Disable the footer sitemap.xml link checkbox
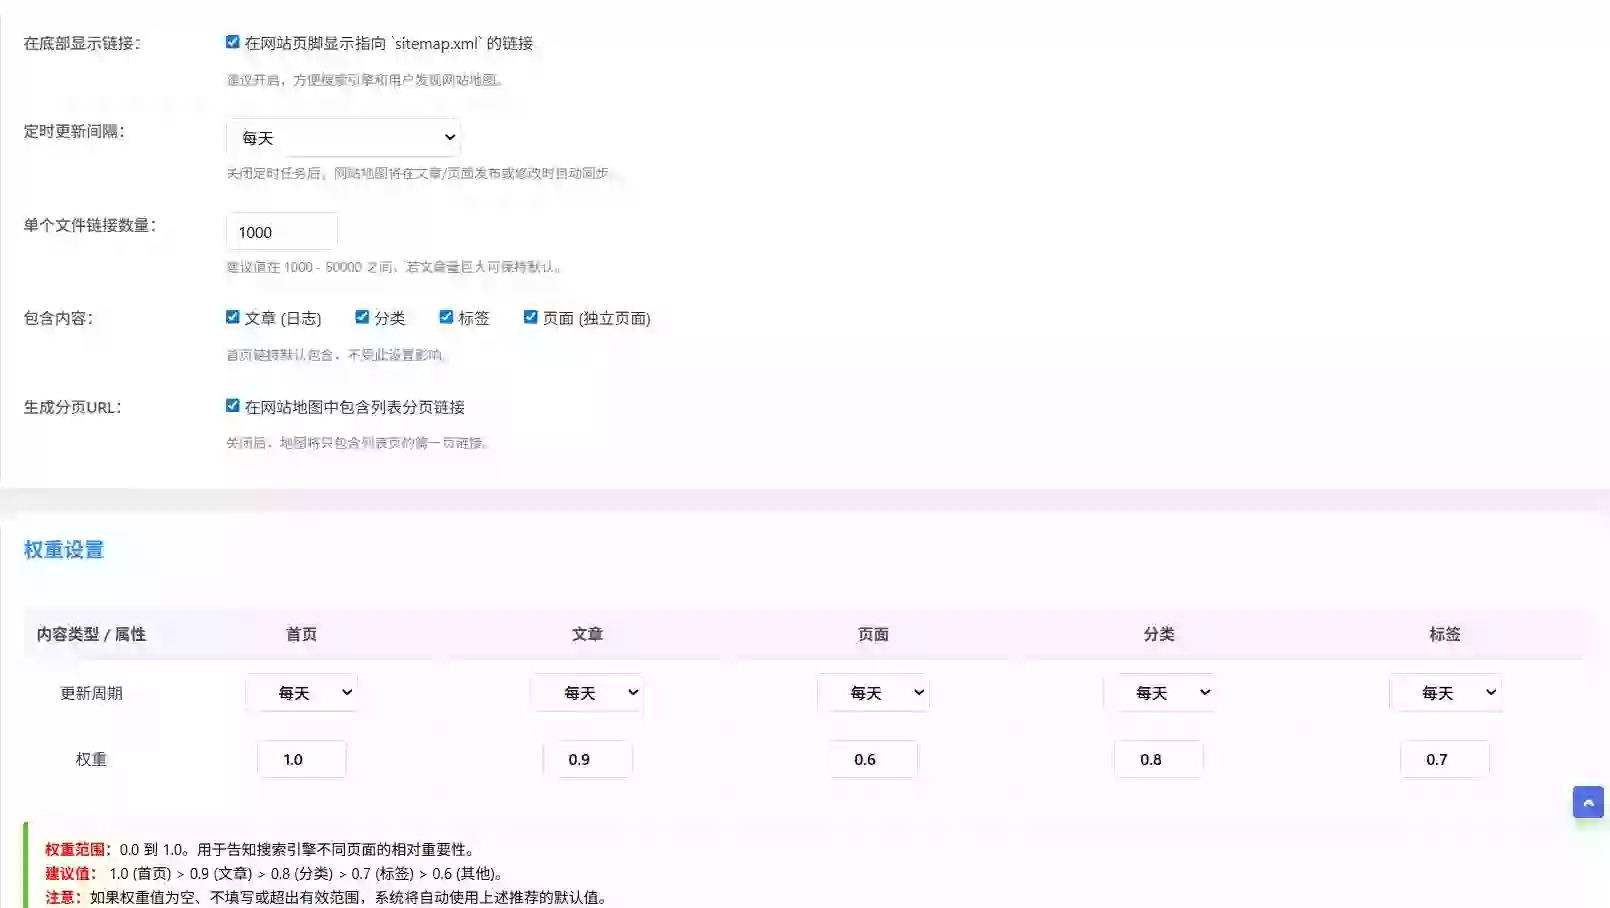The width and height of the screenshot is (1610, 908). coord(232,41)
